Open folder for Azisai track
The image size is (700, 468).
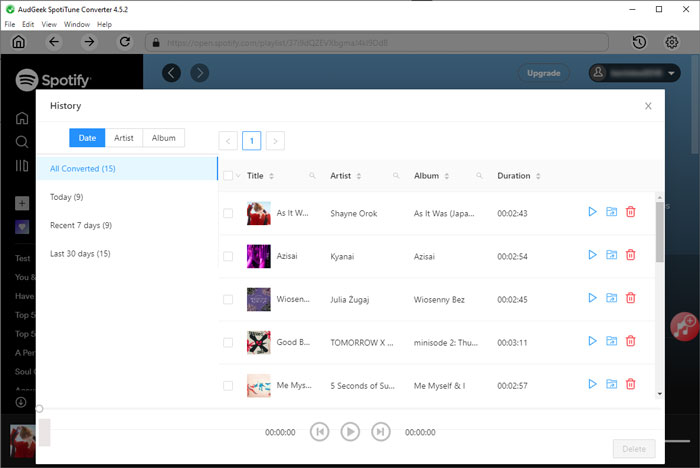611,255
